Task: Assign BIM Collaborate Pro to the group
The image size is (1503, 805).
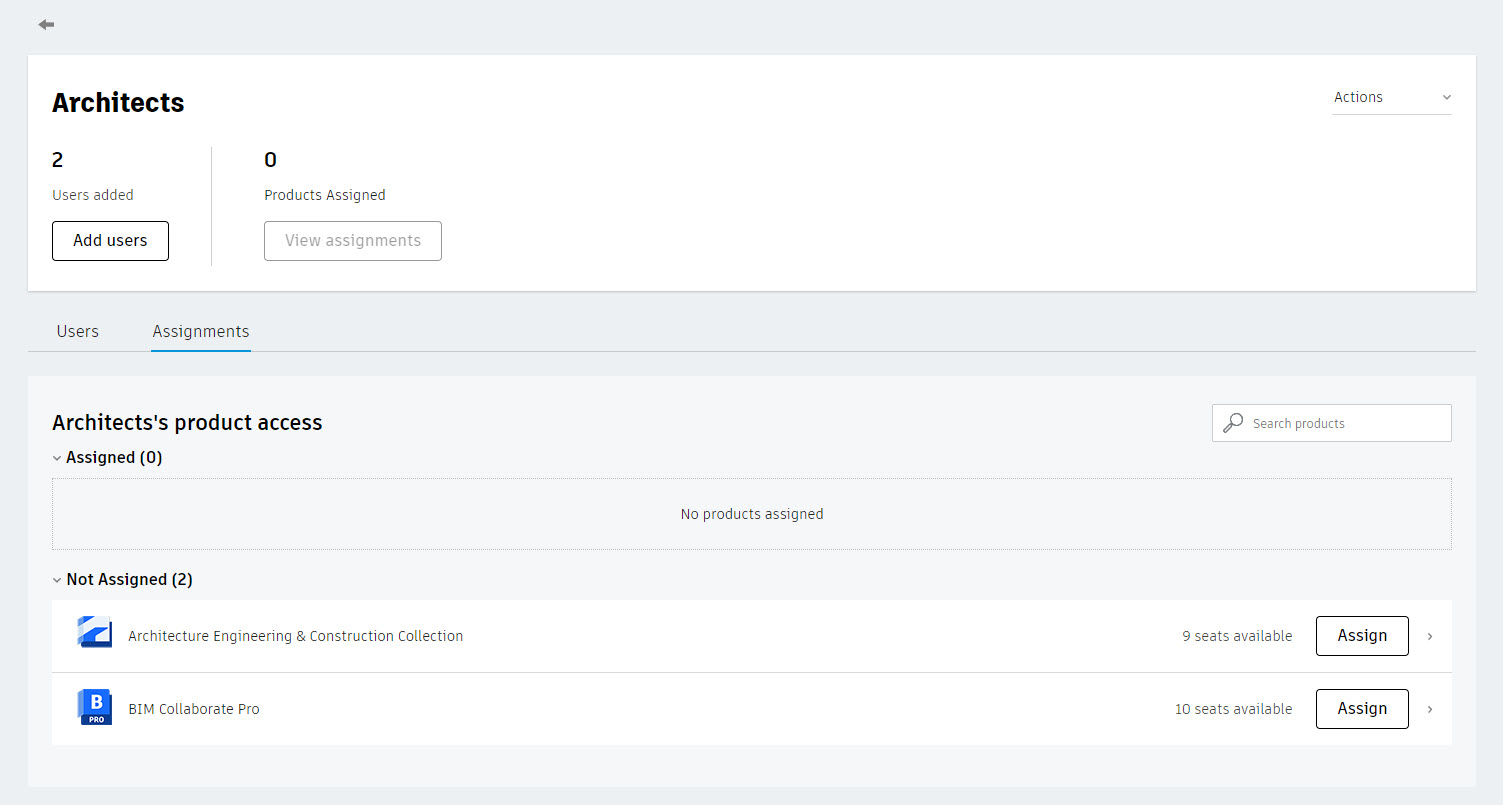Action: tap(1362, 709)
